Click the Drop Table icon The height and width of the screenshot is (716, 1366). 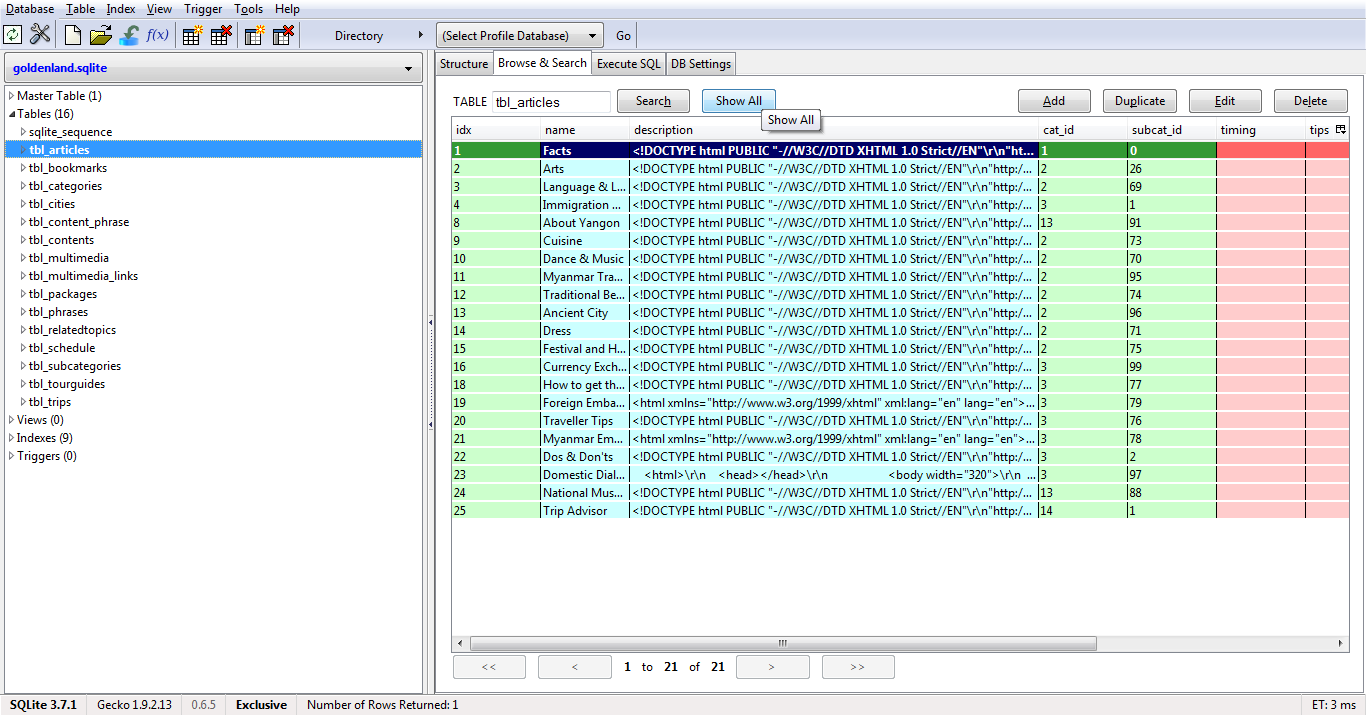[x=219, y=34]
